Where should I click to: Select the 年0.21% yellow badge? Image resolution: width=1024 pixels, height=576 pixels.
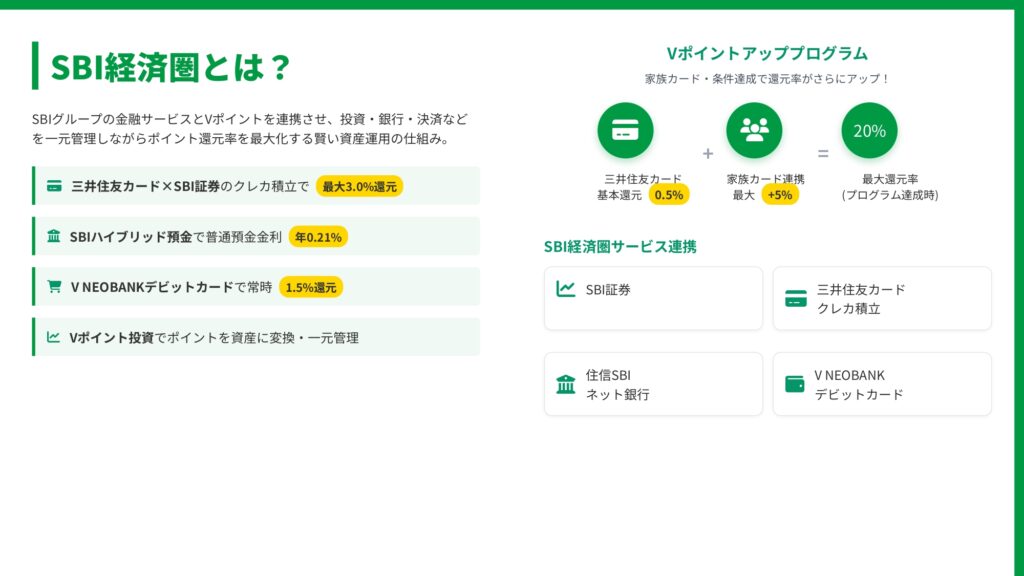(x=318, y=237)
